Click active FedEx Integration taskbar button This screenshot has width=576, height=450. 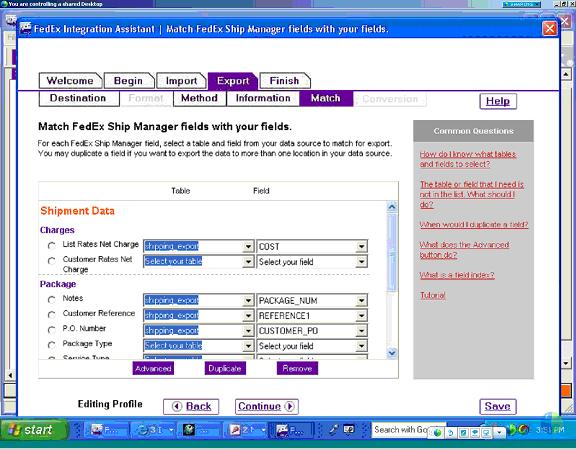[x=291, y=430]
